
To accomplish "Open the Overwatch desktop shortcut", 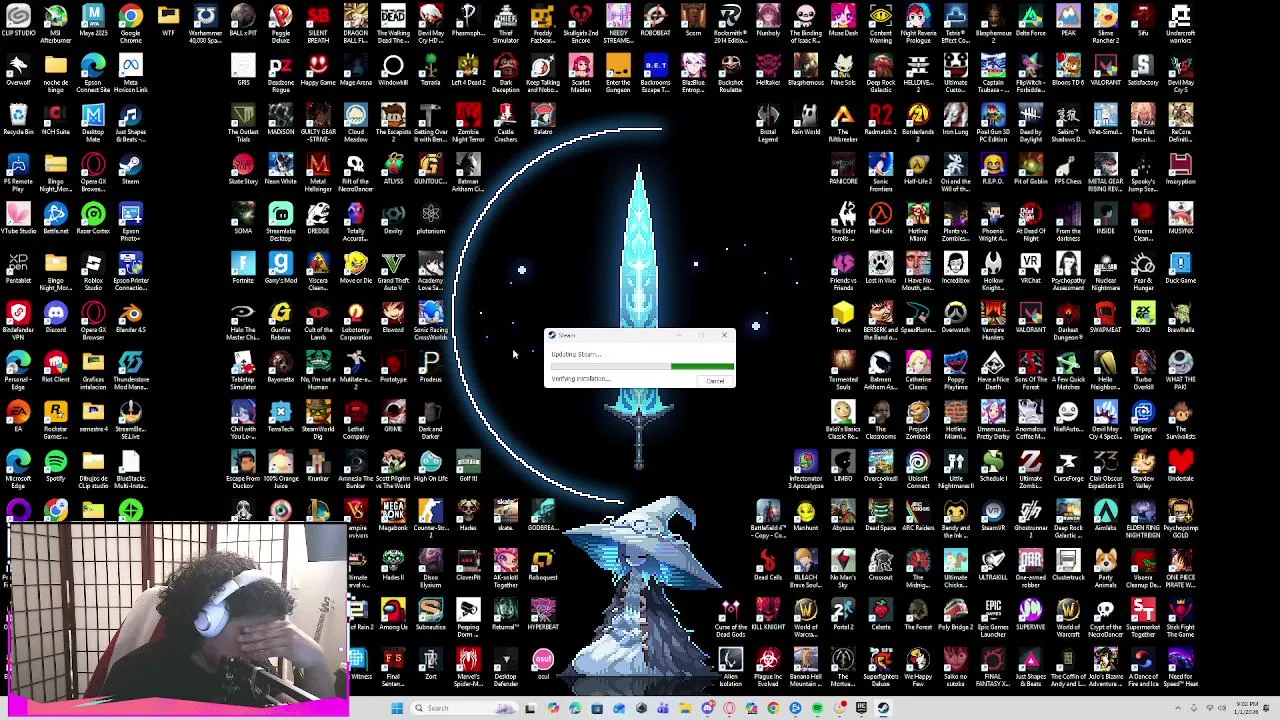I will (x=955, y=318).
